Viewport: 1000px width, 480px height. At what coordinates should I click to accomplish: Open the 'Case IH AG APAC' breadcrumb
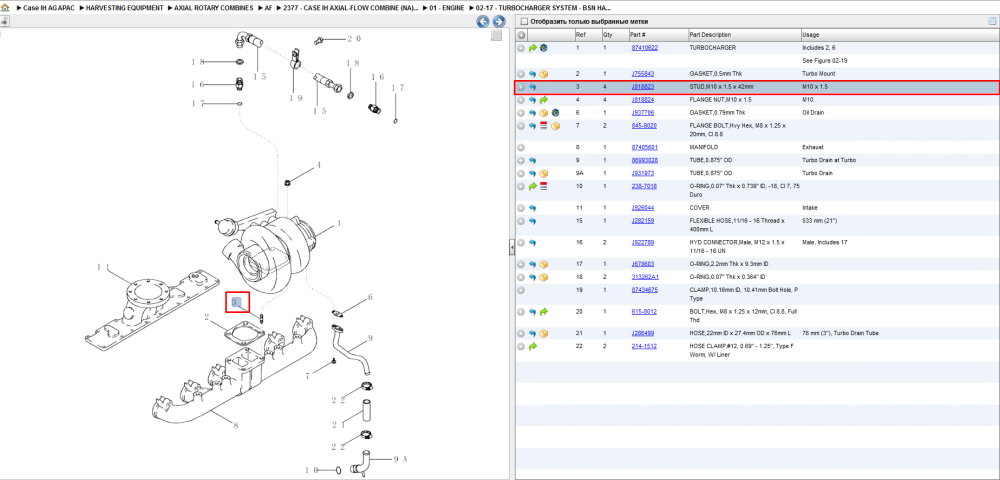click(x=50, y=8)
